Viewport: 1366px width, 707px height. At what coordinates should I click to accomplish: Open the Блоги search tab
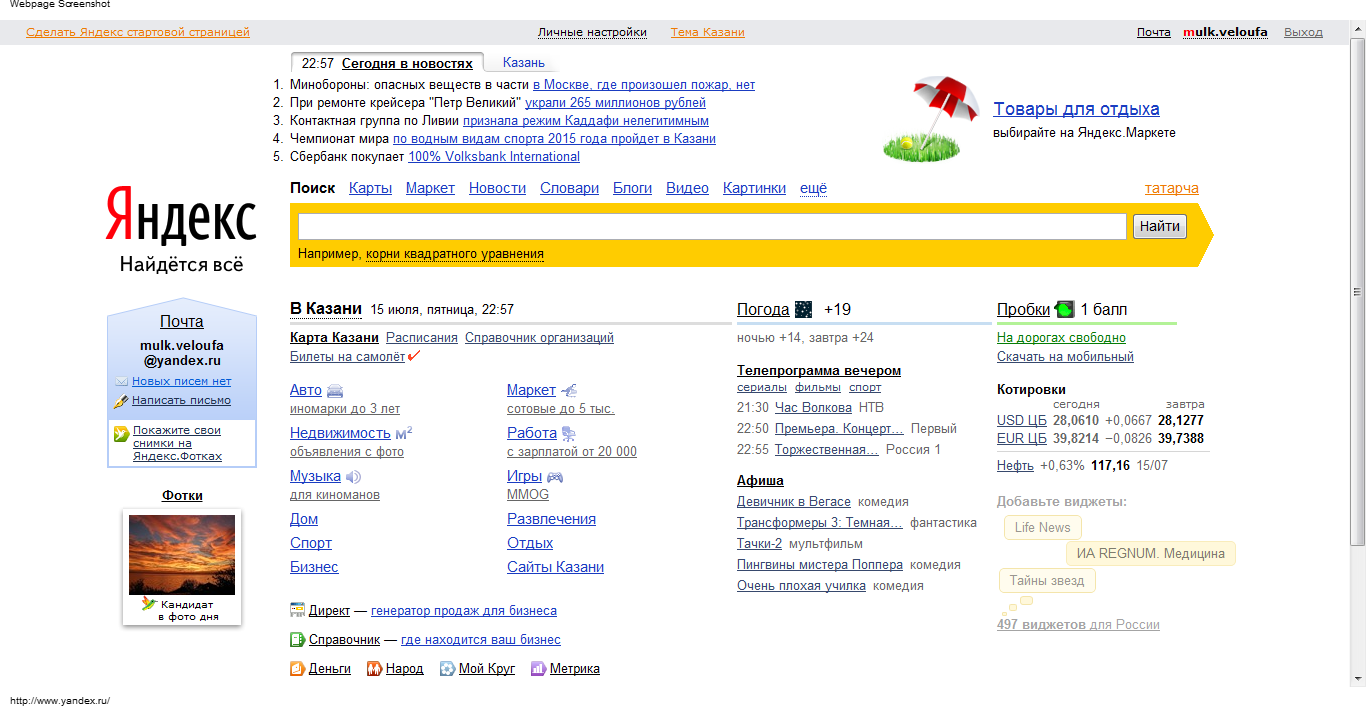[x=632, y=188]
